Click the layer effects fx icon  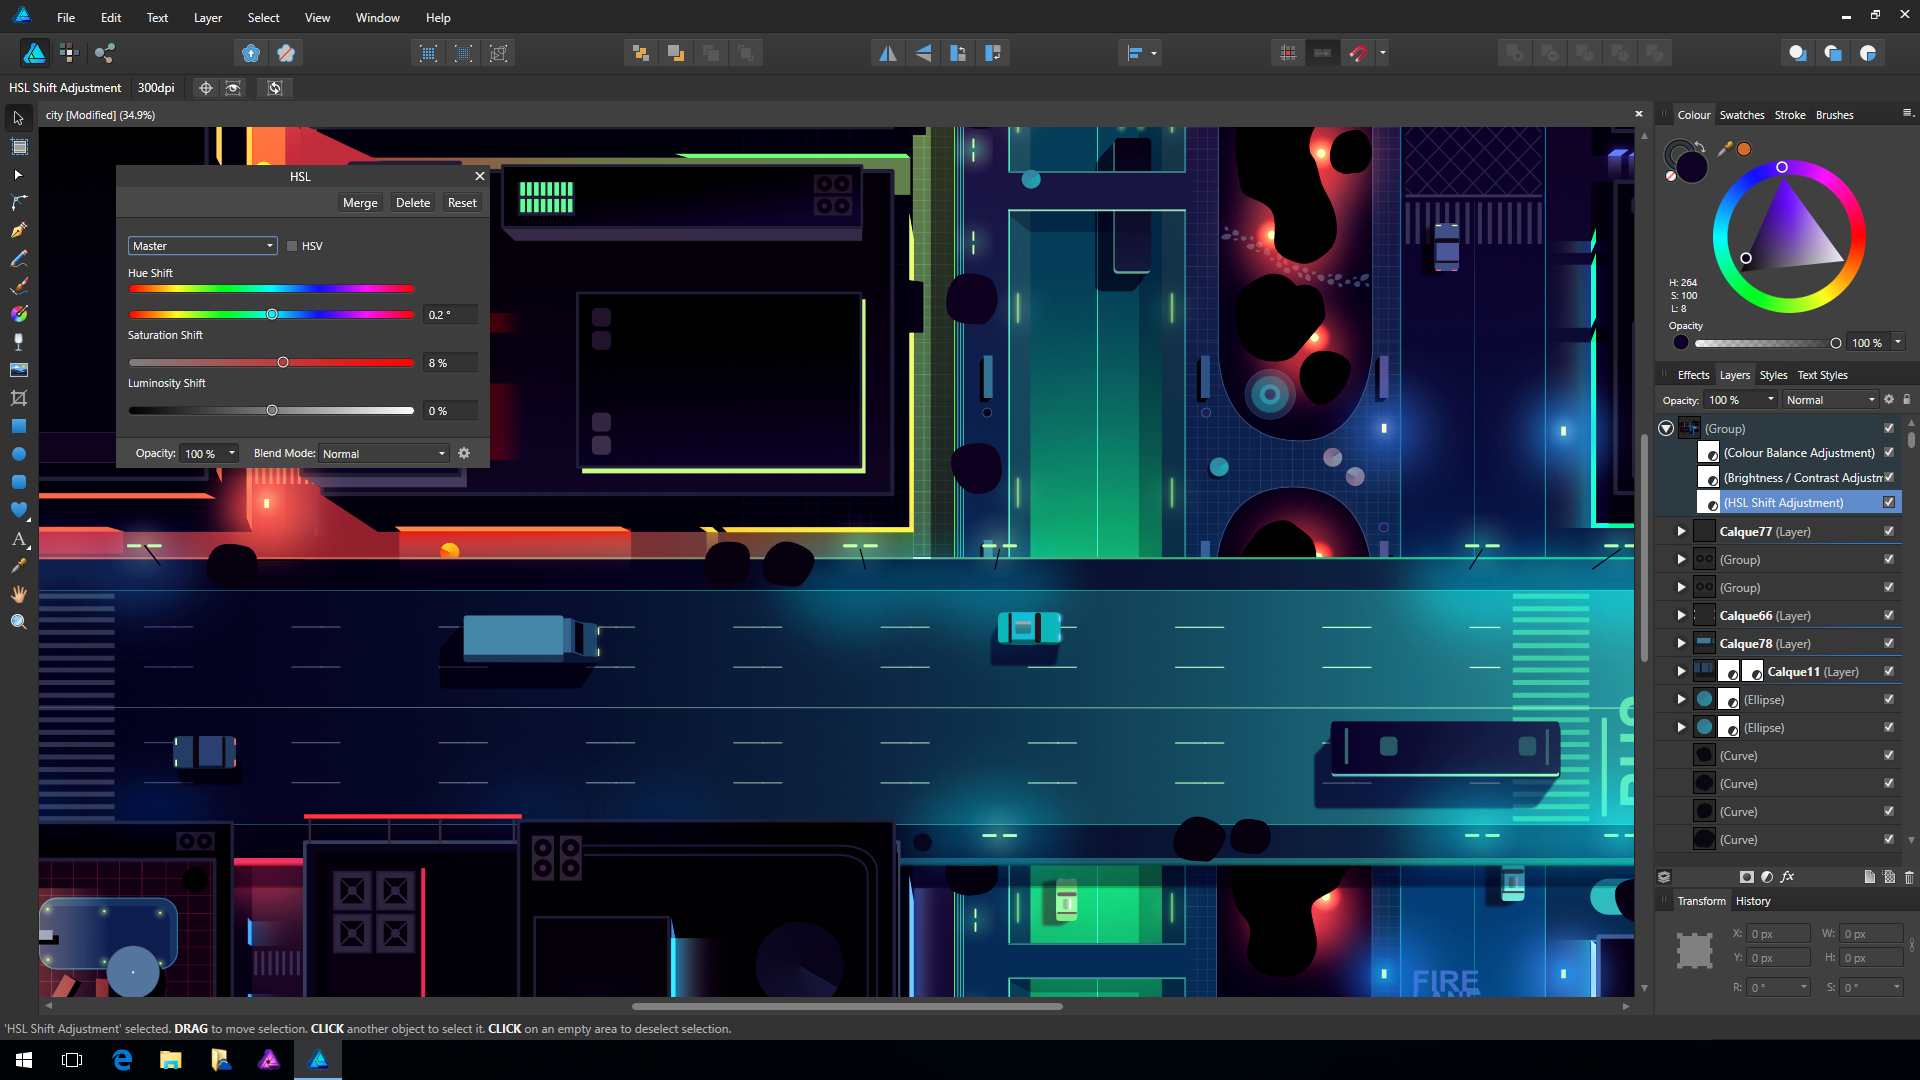point(1787,877)
